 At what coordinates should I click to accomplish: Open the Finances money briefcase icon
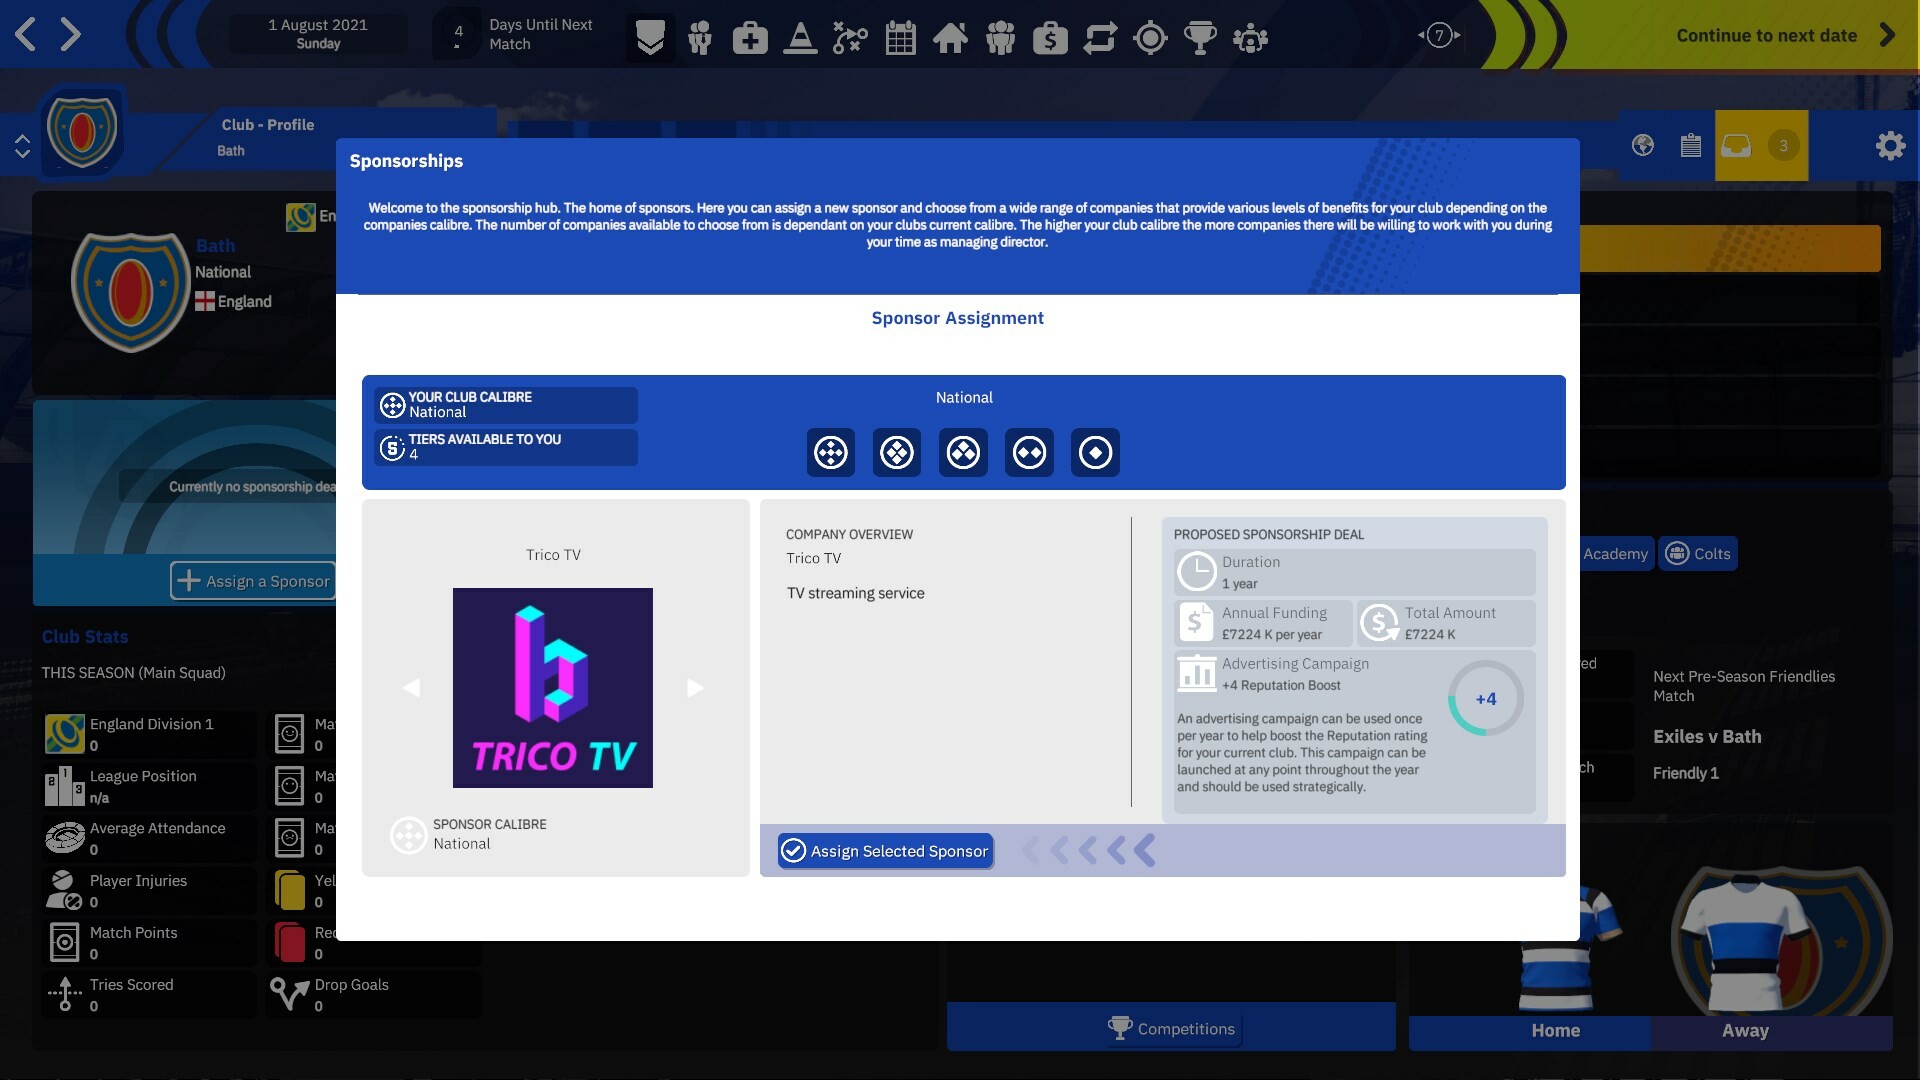pos(1050,38)
